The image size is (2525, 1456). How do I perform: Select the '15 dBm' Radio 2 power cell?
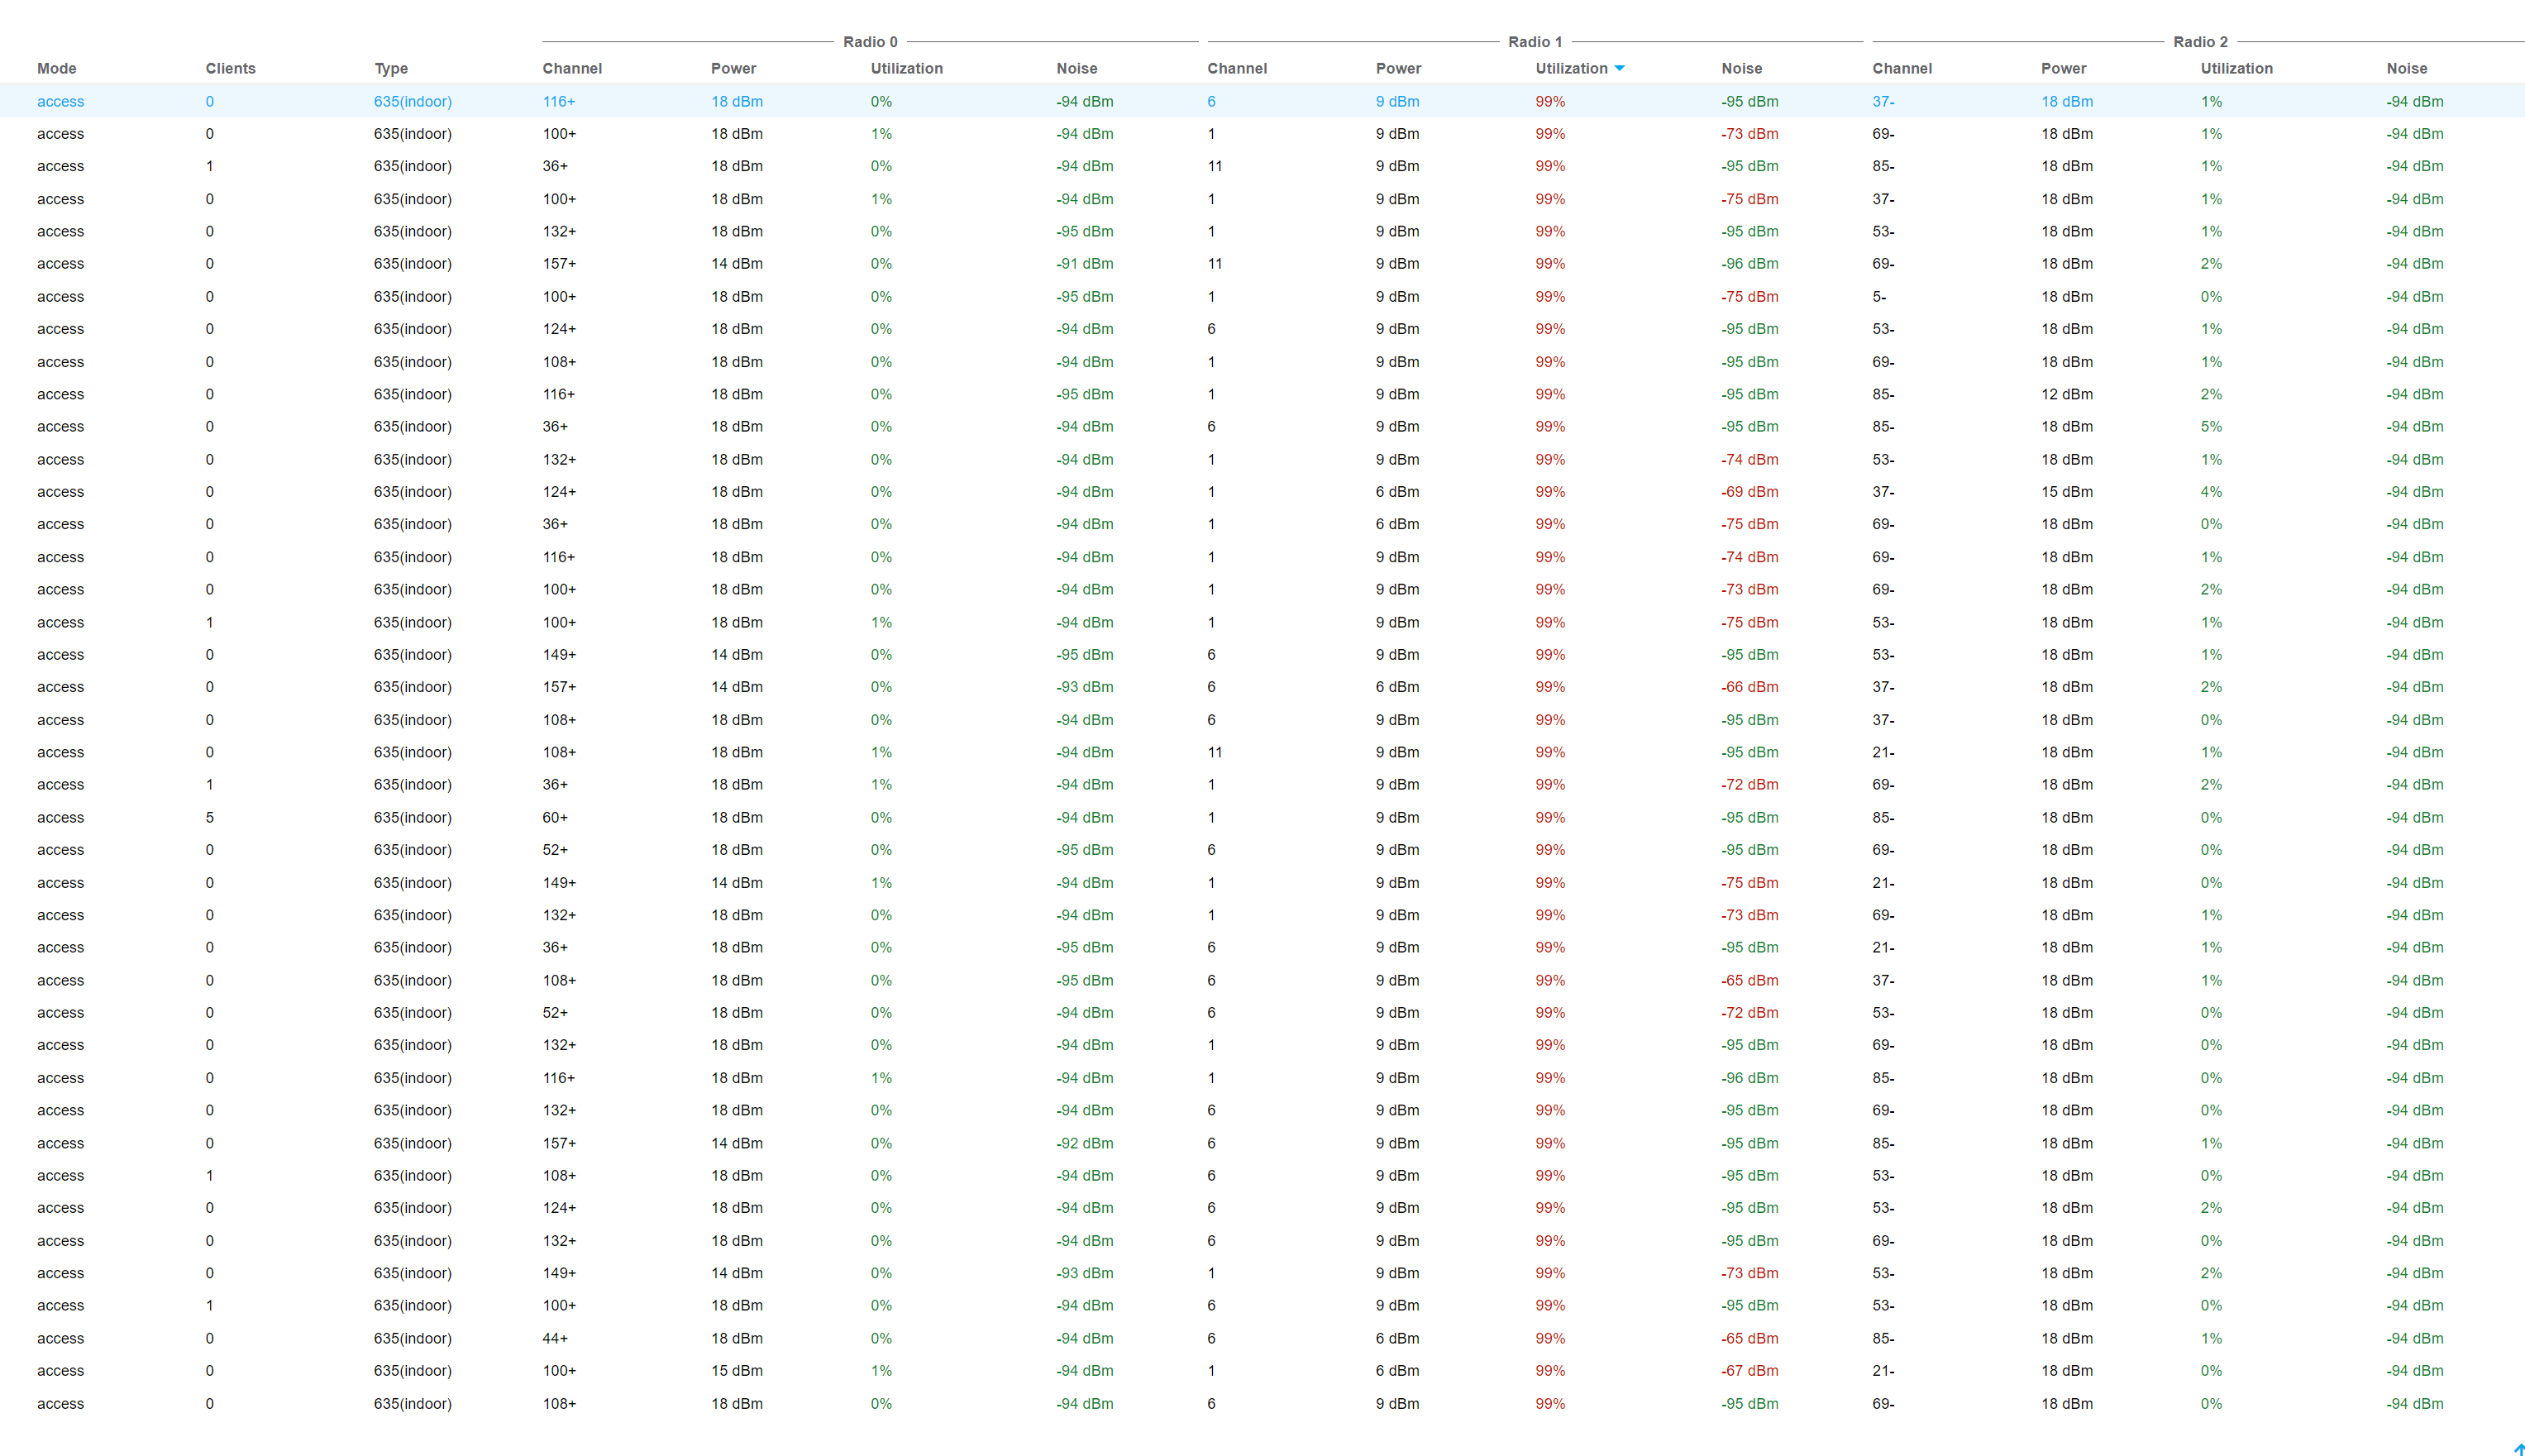tap(2067, 491)
